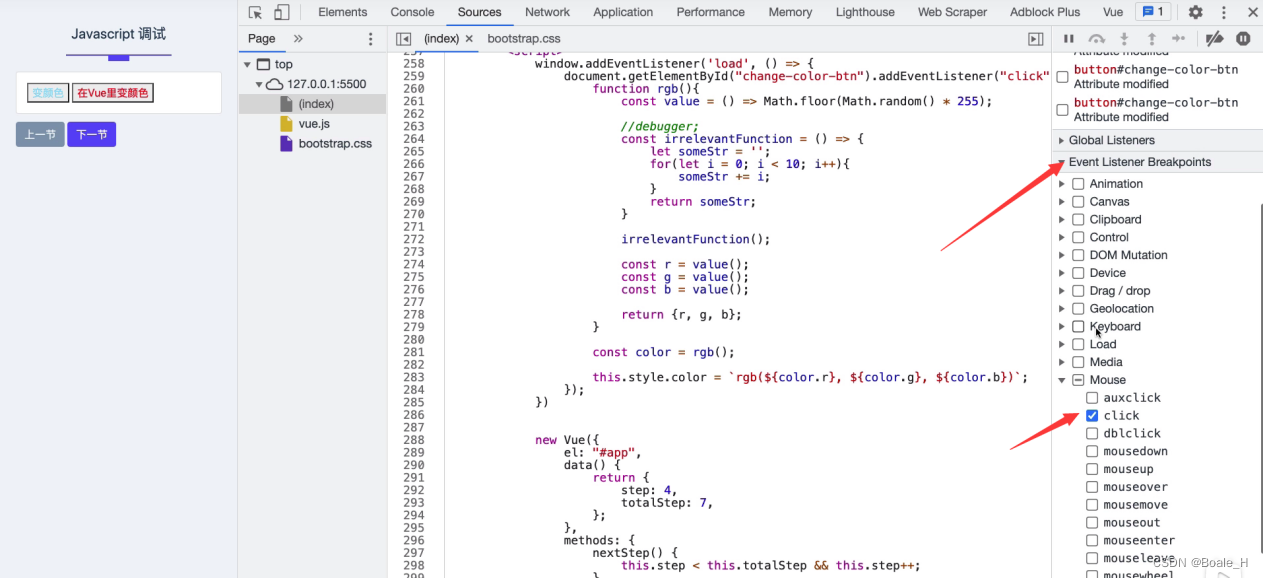This screenshot has height=578, width=1263.
Task: Enable the mouseup event breakpoint
Action: point(1092,470)
